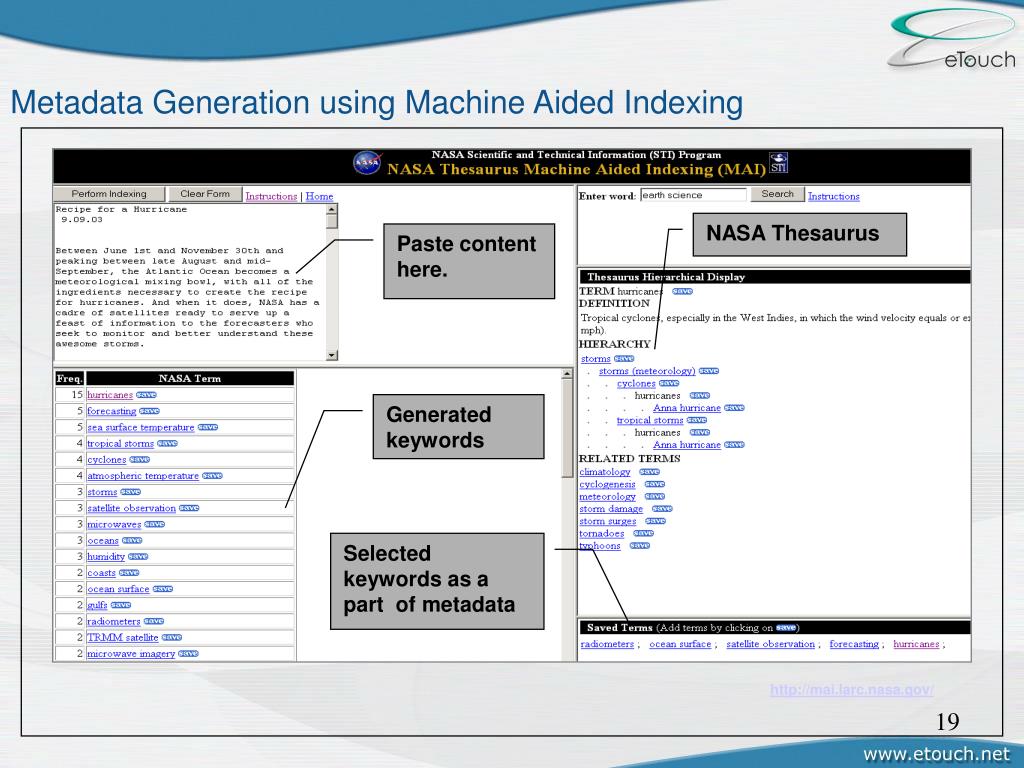Image resolution: width=1024 pixels, height=768 pixels.
Task: Save the radiometers generated keyword
Action: point(153,621)
